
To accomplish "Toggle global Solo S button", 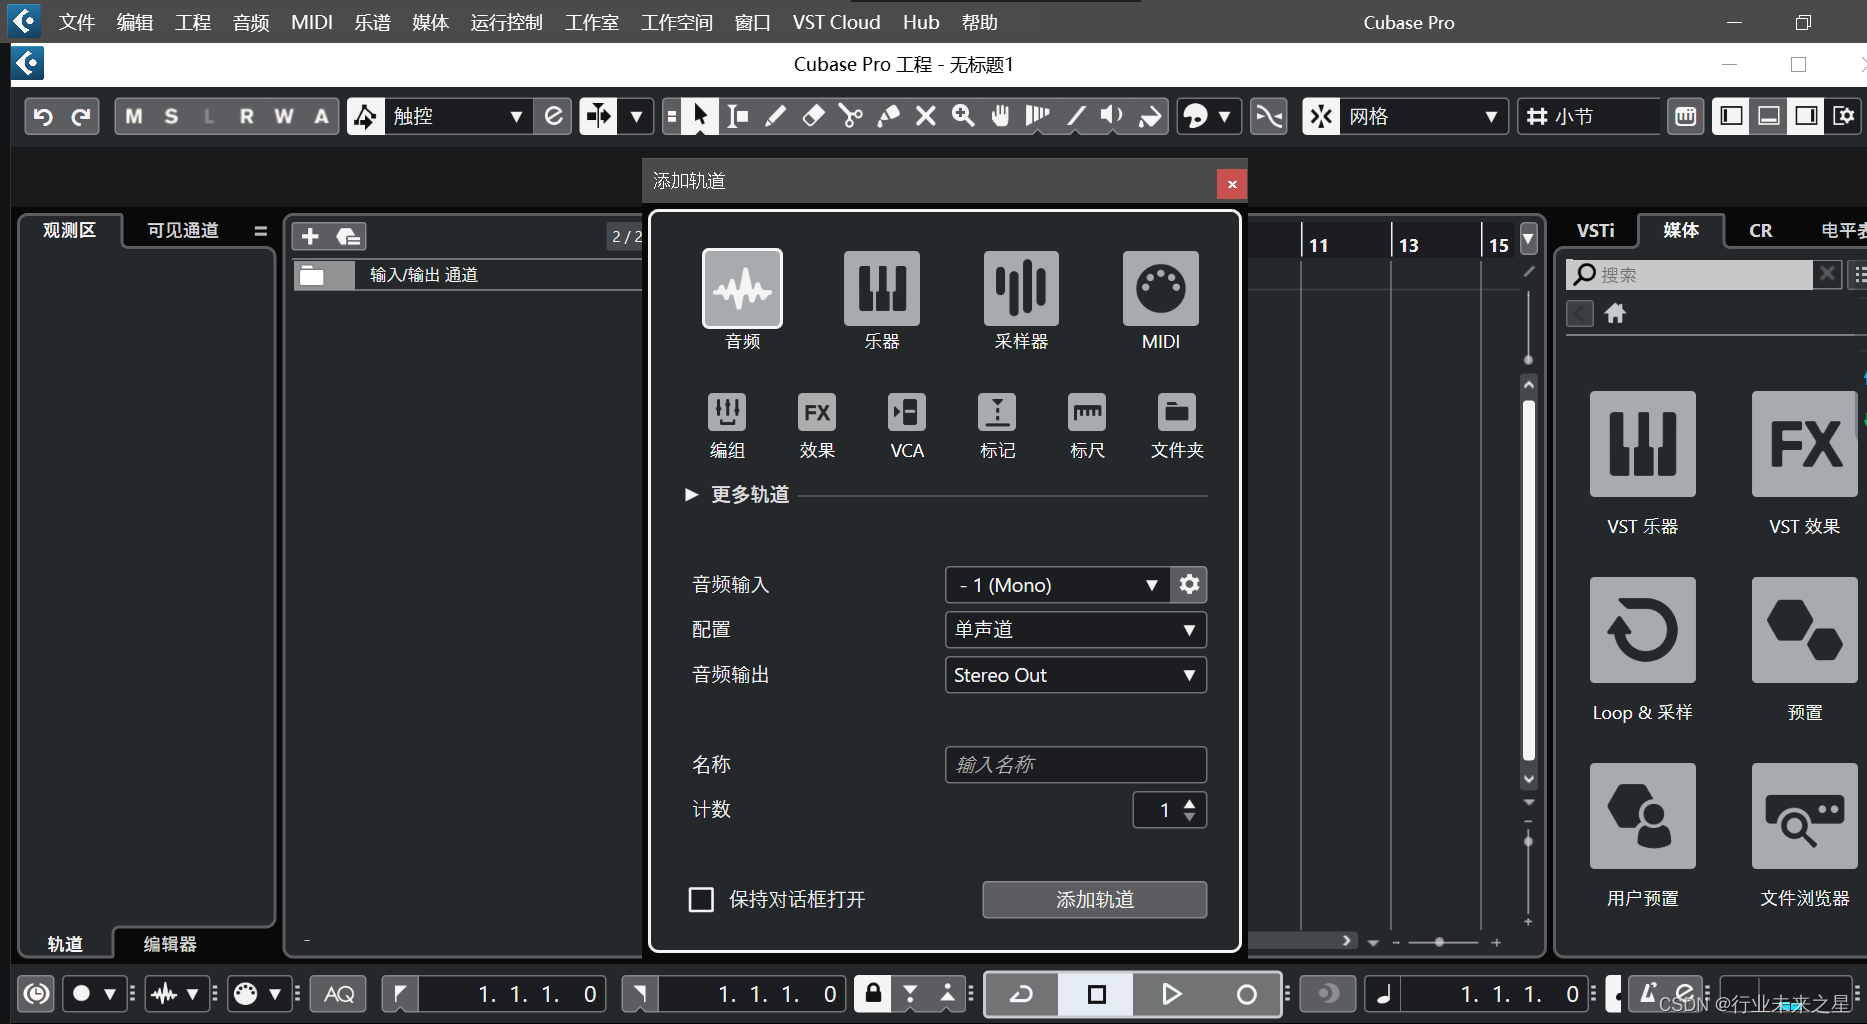I will point(171,116).
